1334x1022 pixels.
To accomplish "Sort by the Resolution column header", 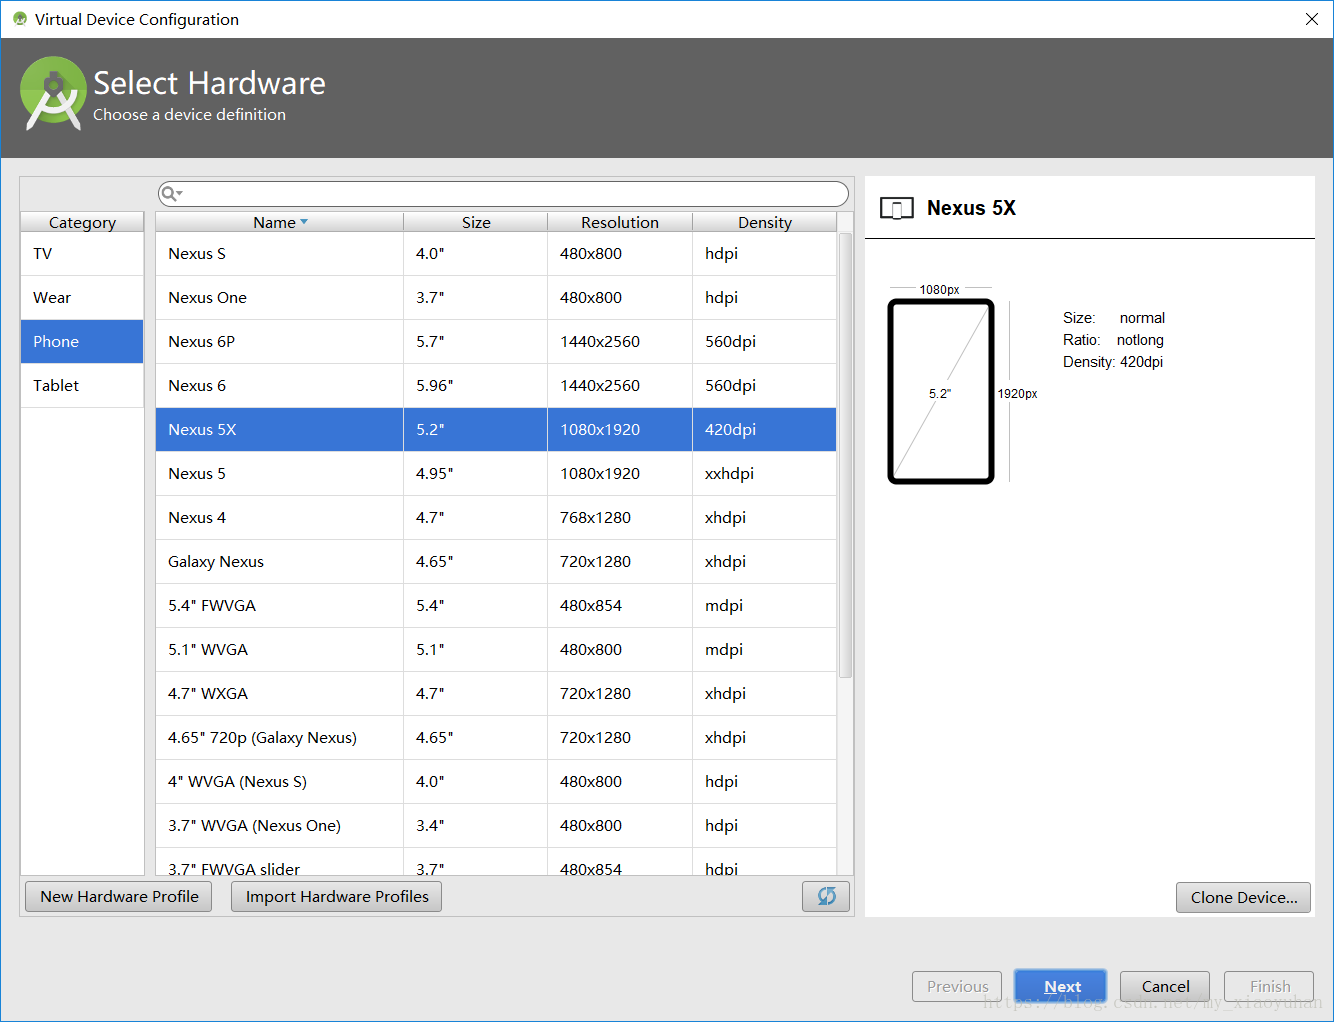I will point(620,222).
